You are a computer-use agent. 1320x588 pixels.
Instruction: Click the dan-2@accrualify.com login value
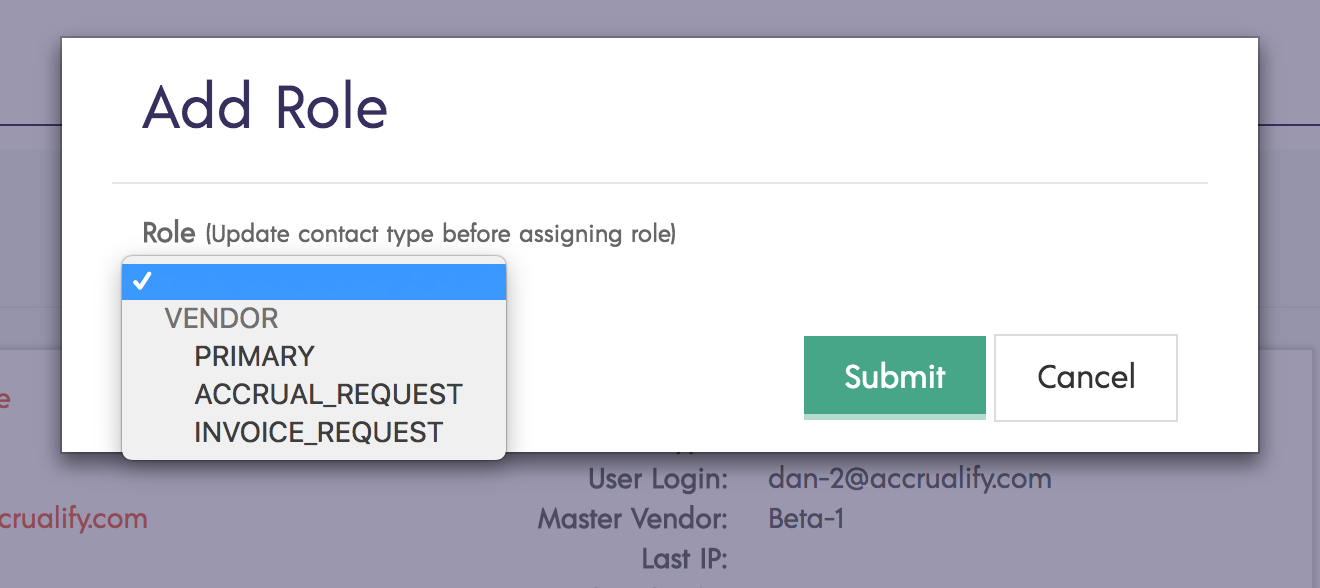909,479
